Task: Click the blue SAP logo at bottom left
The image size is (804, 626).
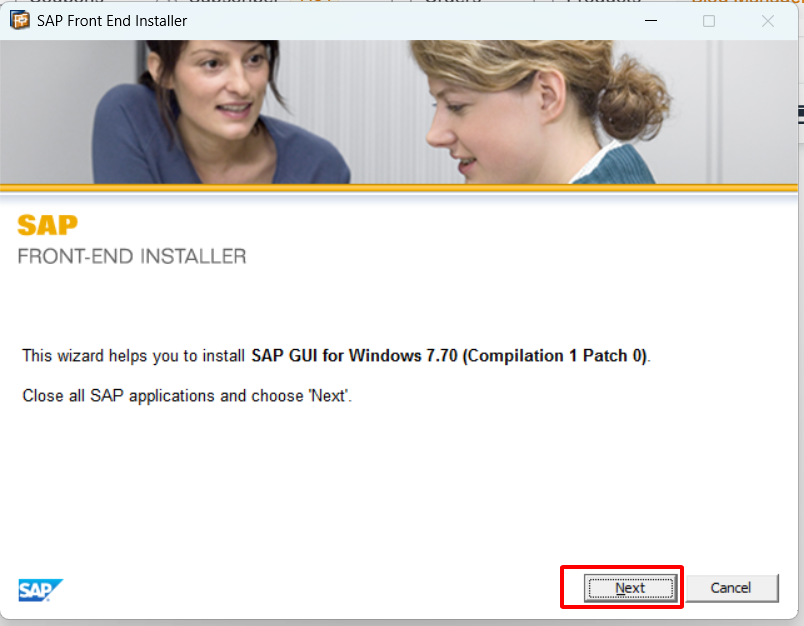Action: (40, 590)
